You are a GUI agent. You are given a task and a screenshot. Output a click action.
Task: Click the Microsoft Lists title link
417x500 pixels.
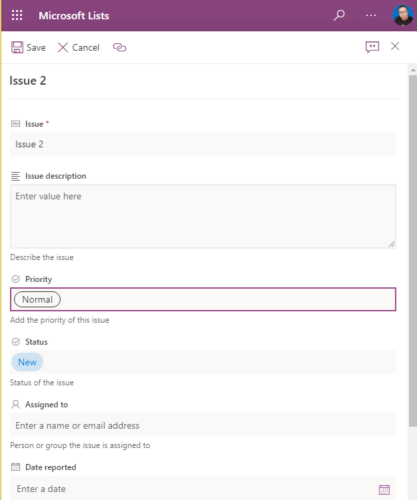coord(74,16)
